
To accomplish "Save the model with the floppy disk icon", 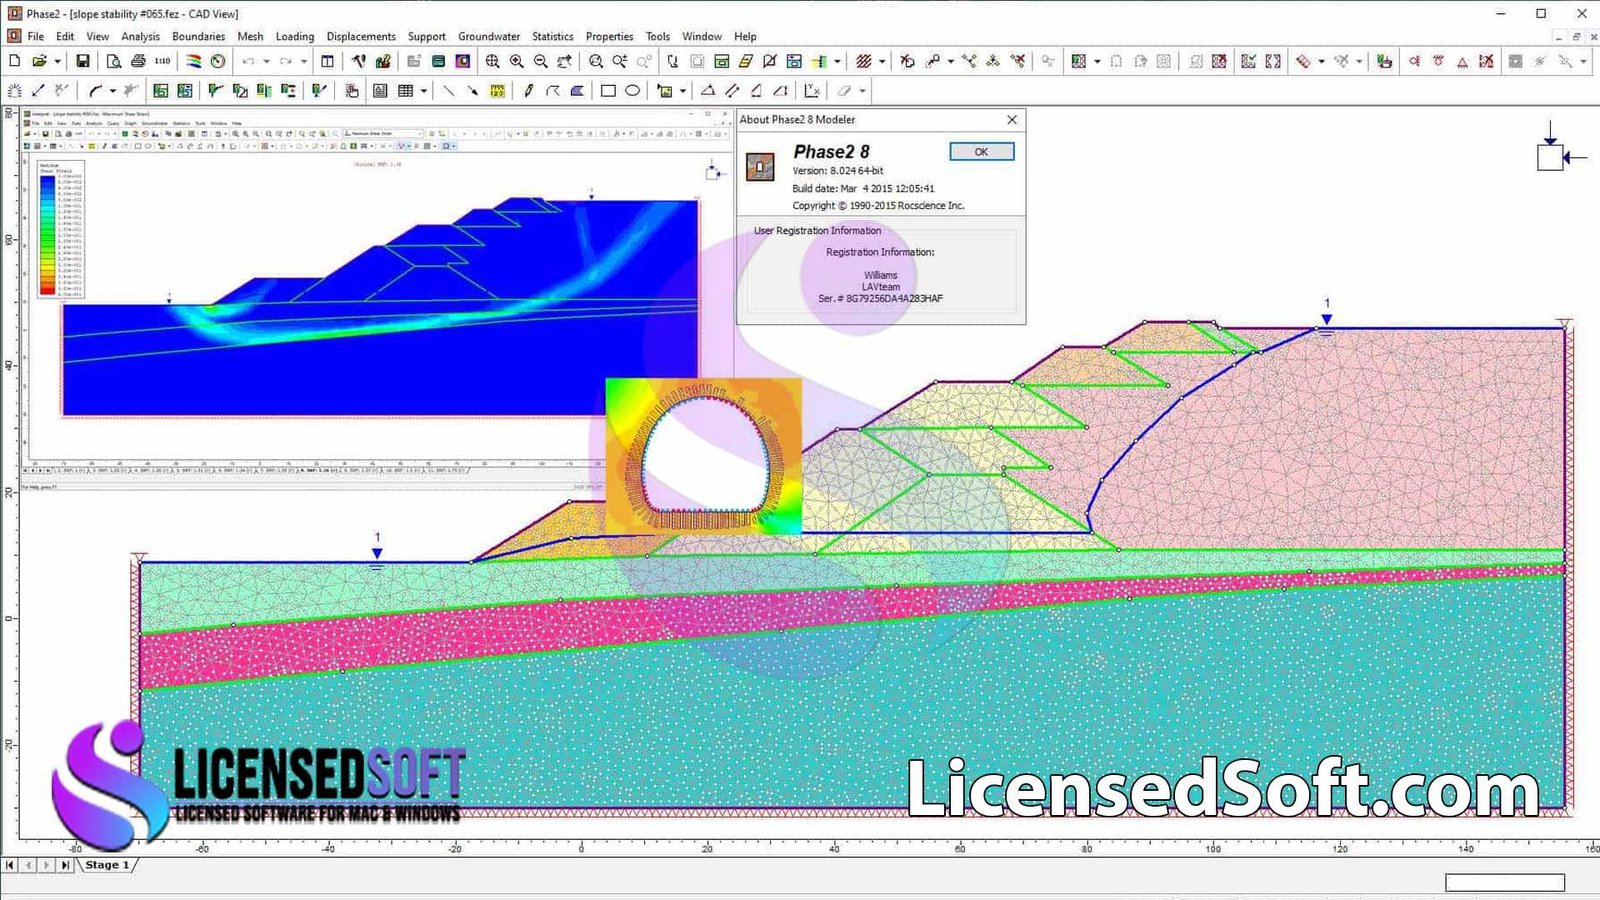I will pos(83,61).
